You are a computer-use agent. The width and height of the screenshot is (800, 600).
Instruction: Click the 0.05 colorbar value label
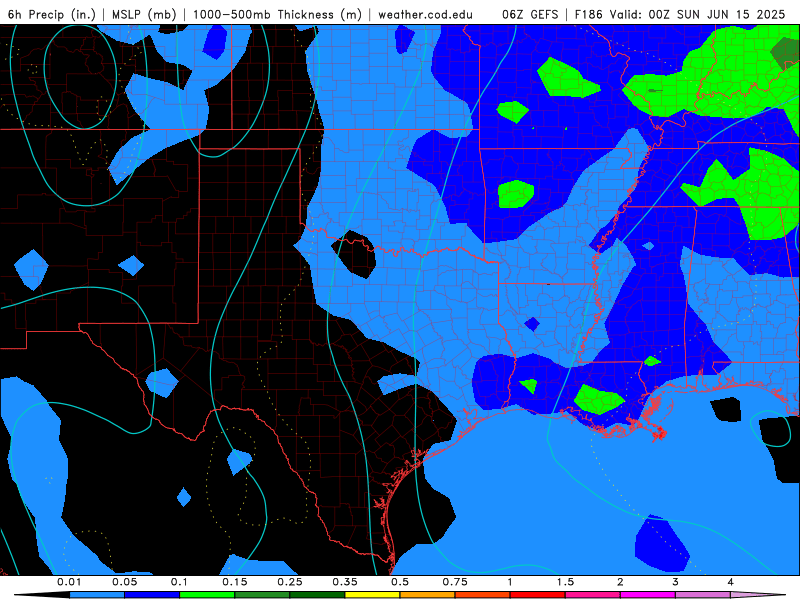pyautogui.click(x=124, y=582)
